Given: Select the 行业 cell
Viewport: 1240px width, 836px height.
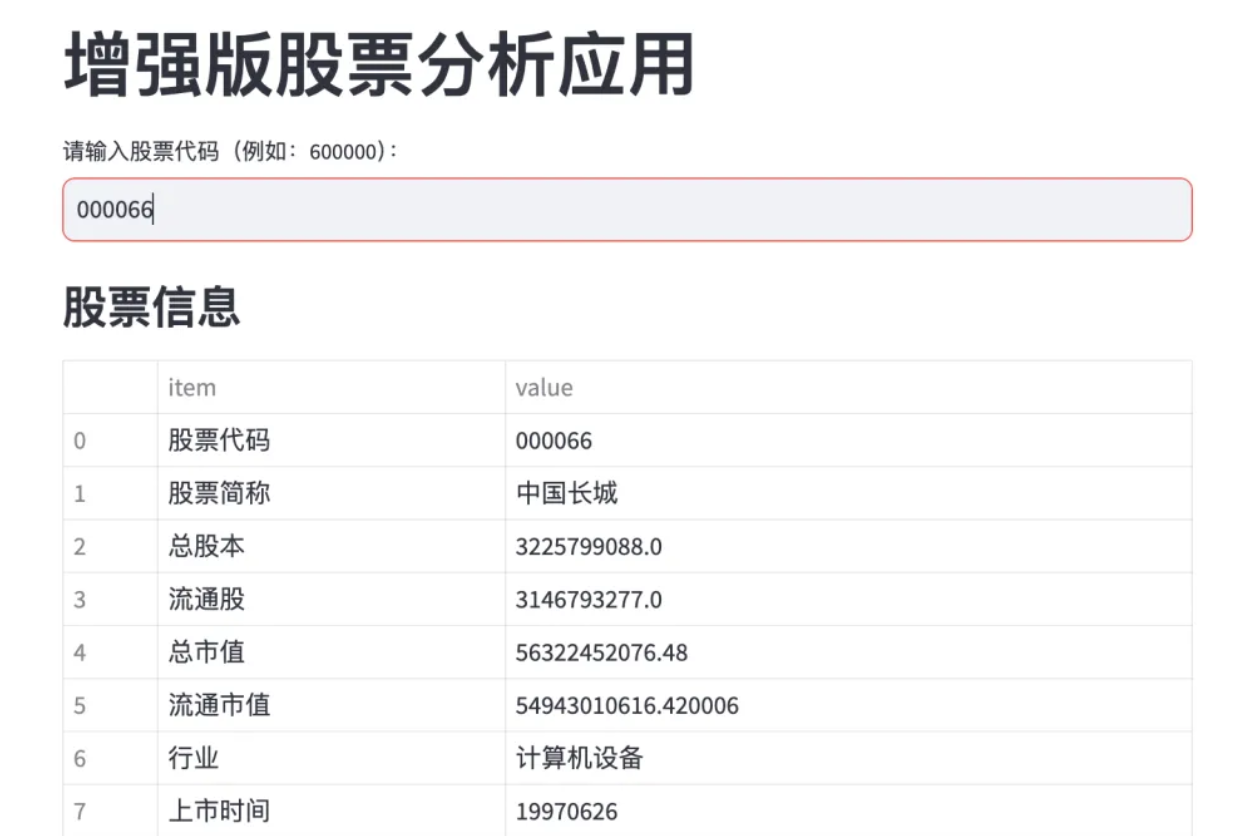Looking at the screenshot, I should pyautogui.click(x=331, y=758).
